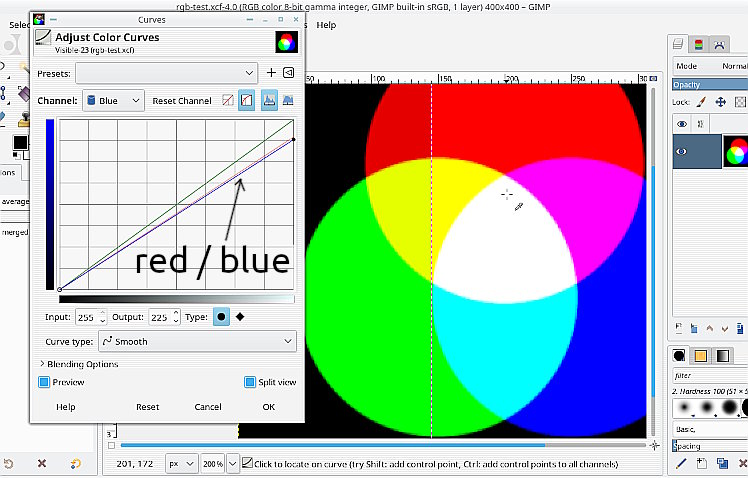
Task: Click the lock pixels brush icon
Action: (x=701, y=102)
